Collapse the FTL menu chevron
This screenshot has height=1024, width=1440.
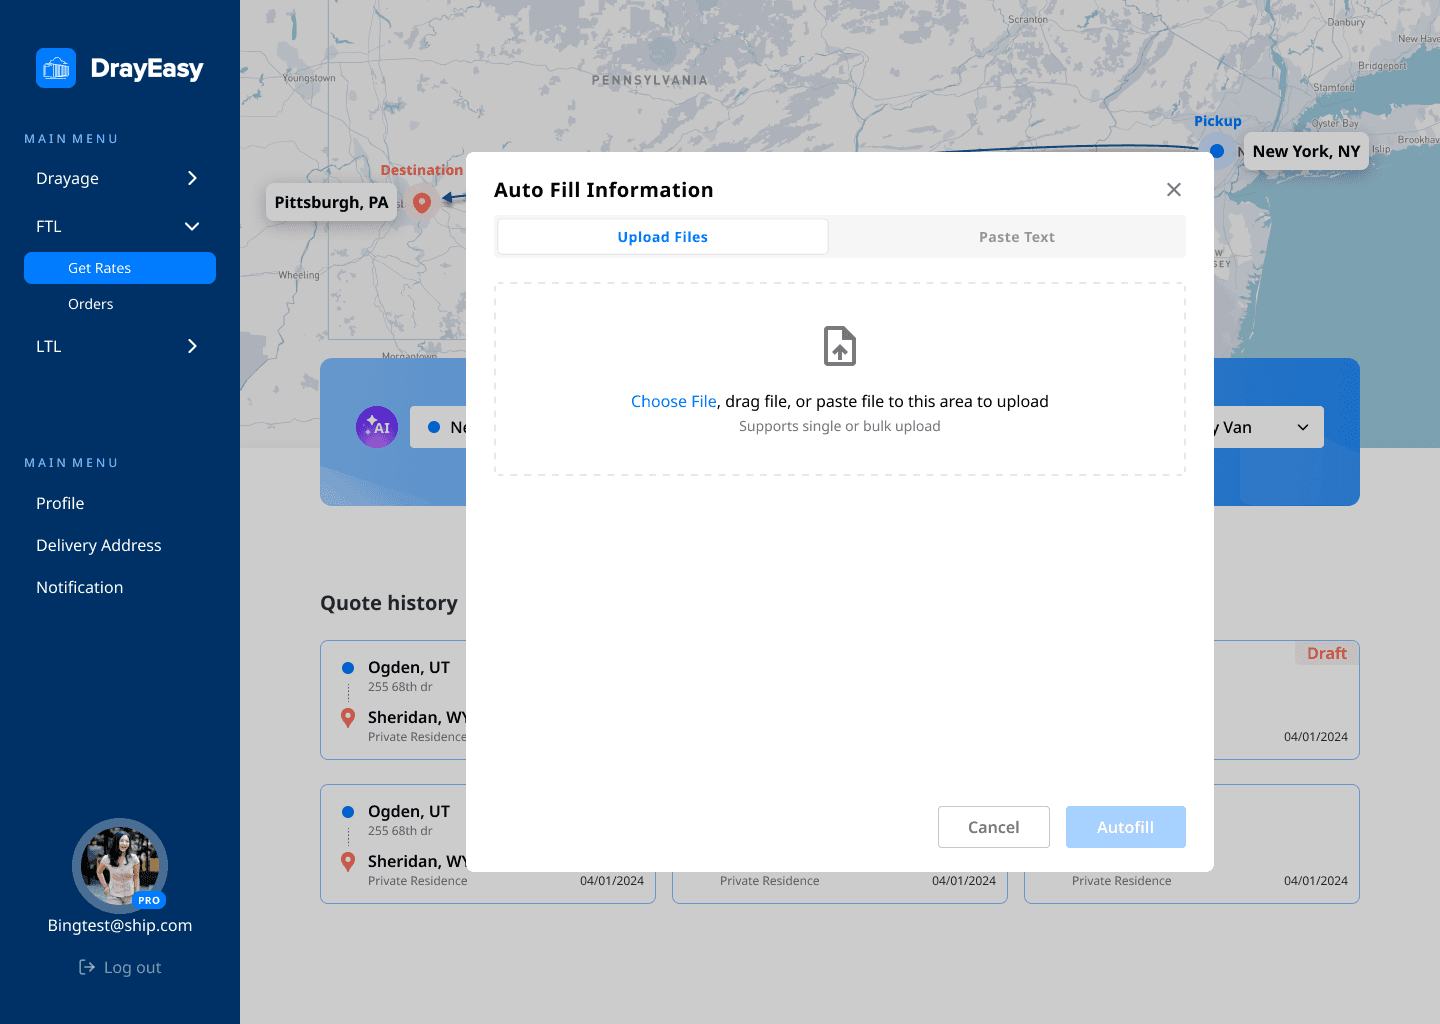click(192, 226)
